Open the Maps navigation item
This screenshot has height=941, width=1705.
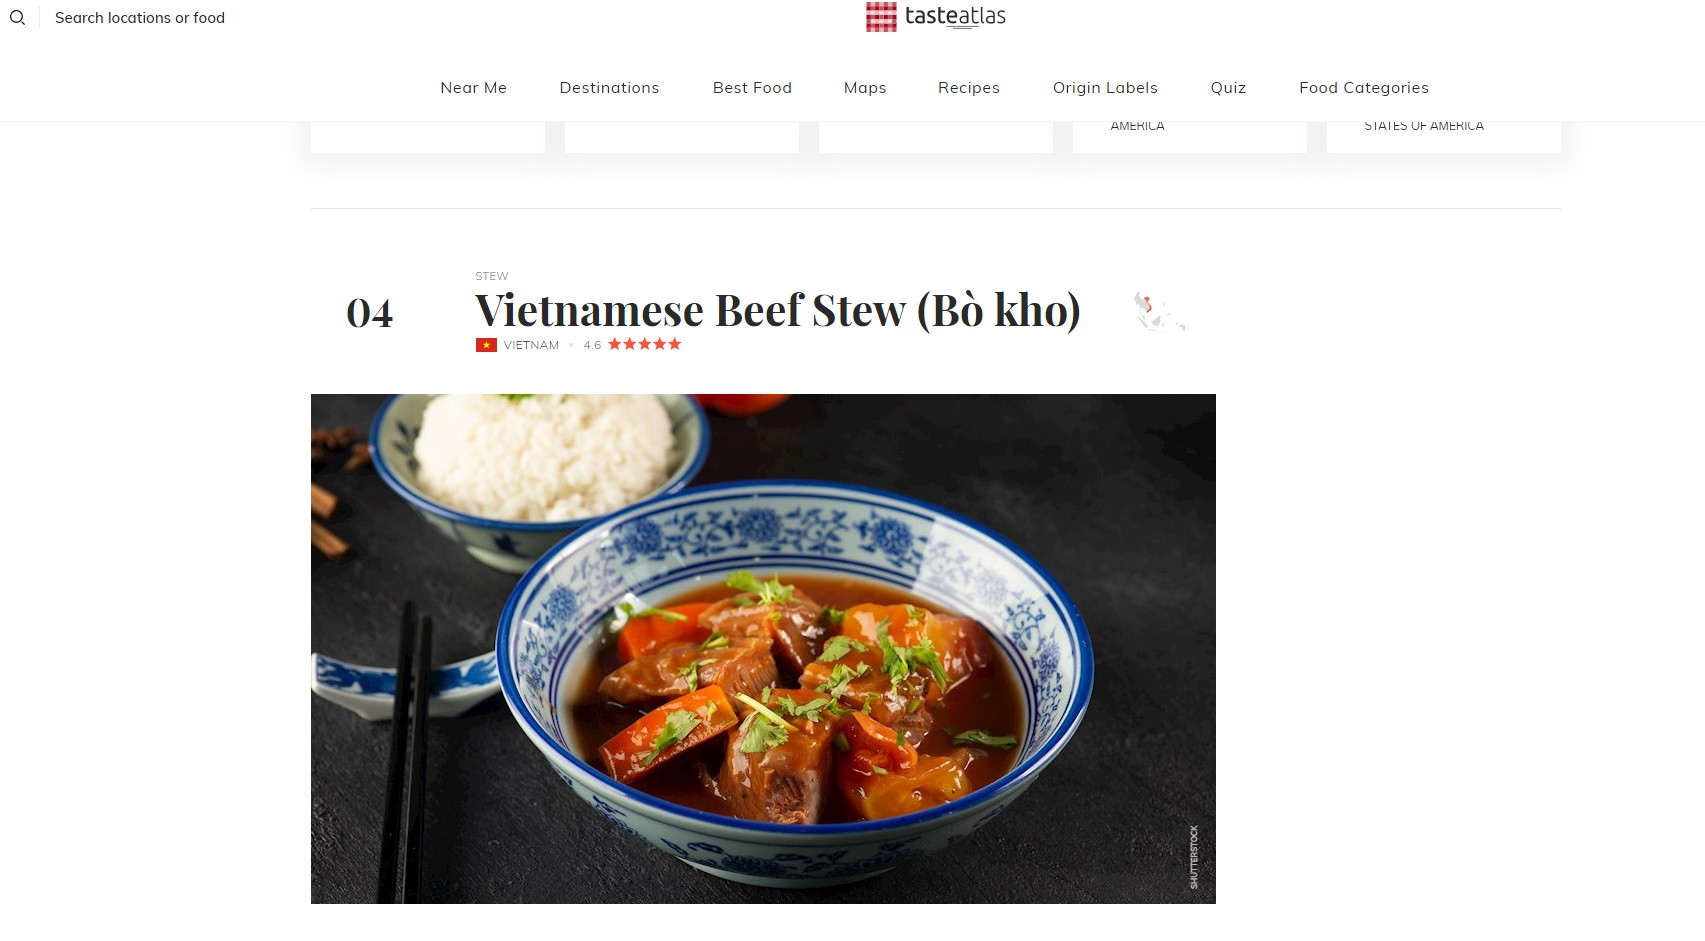tap(865, 88)
